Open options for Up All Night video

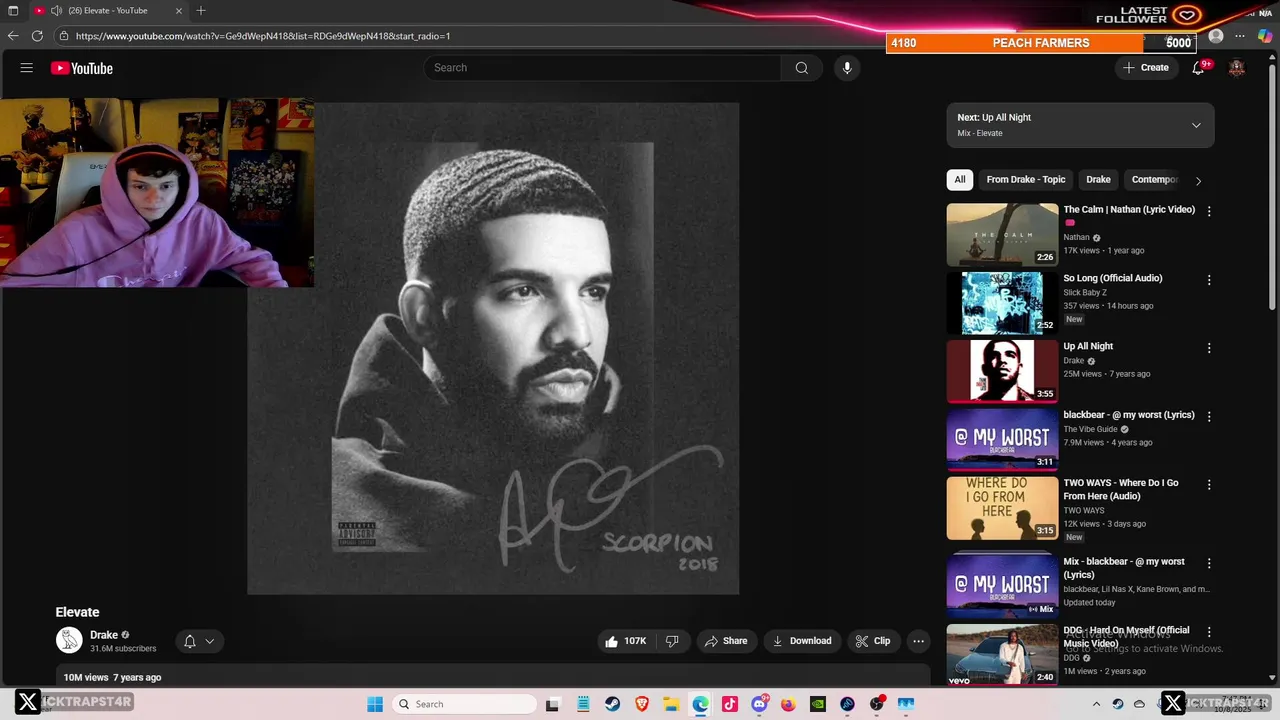(1209, 348)
